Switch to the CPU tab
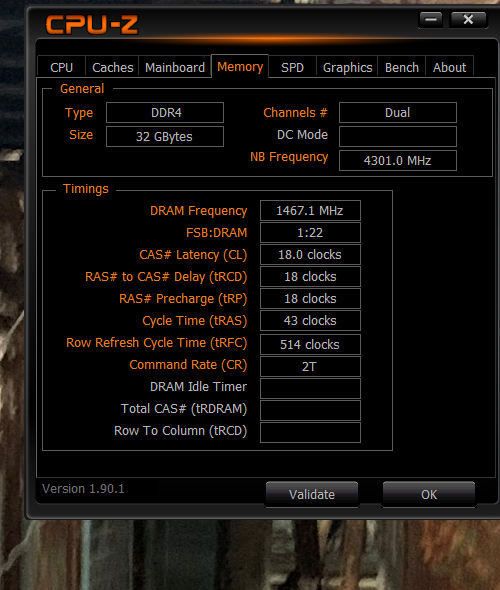The image size is (500, 590). tap(61, 67)
